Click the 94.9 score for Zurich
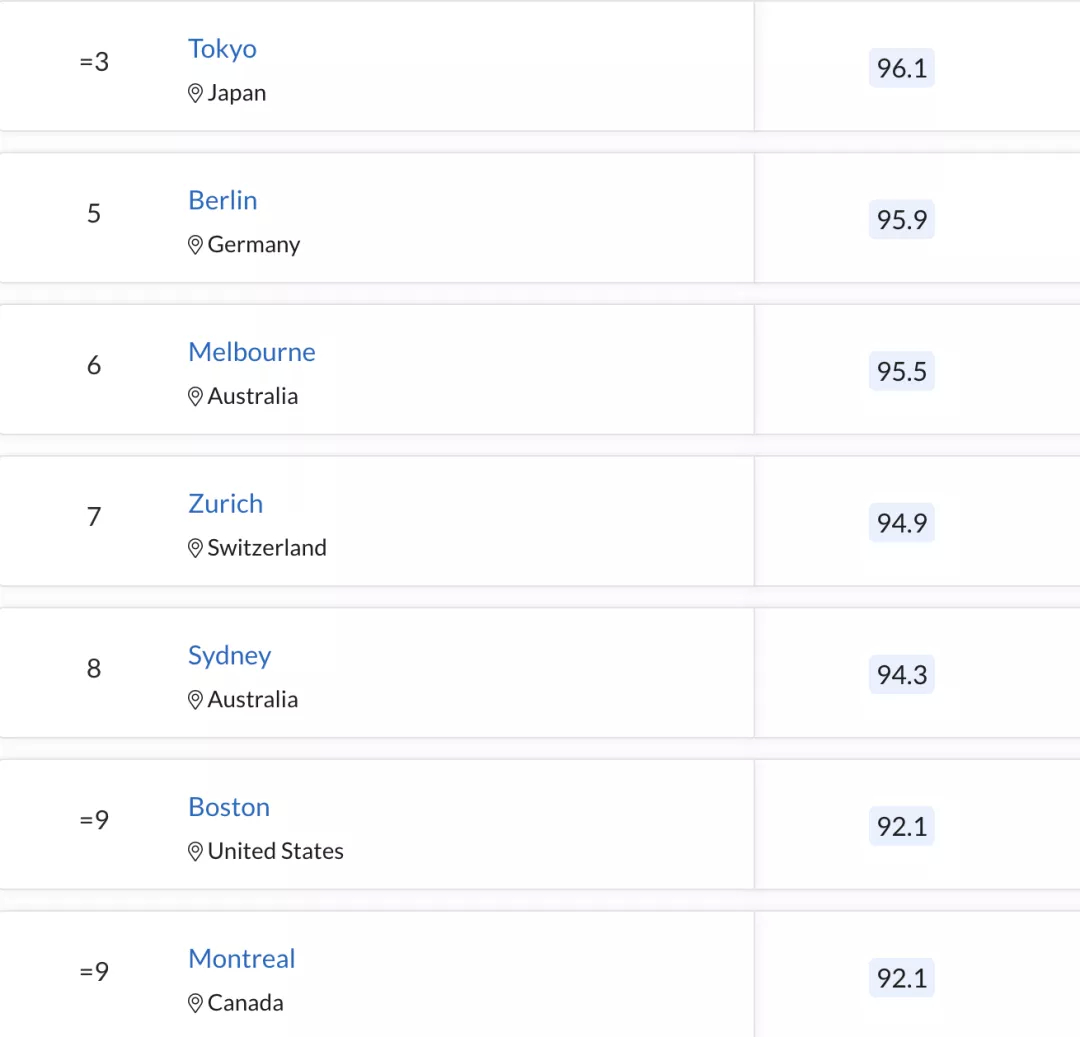The width and height of the screenshot is (1080, 1037). click(x=902, y=523)
